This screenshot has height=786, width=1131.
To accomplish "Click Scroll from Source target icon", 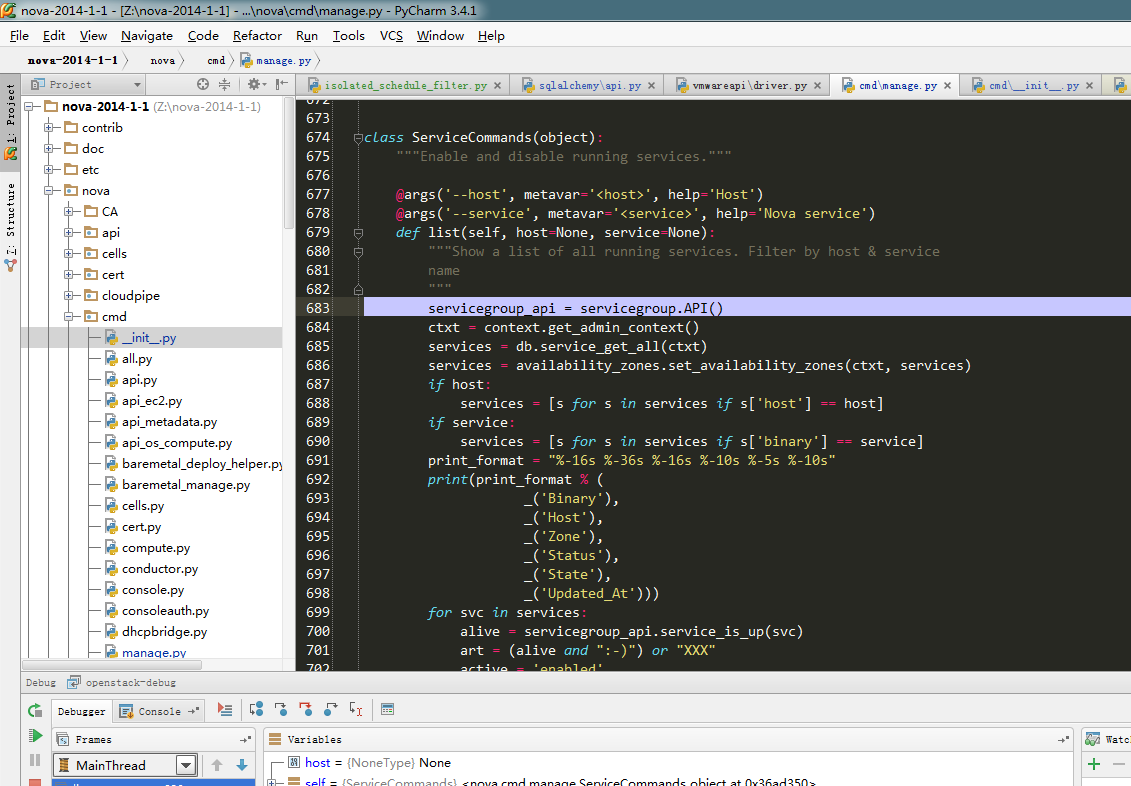I will pyautogui.click(x=203, y=84).
